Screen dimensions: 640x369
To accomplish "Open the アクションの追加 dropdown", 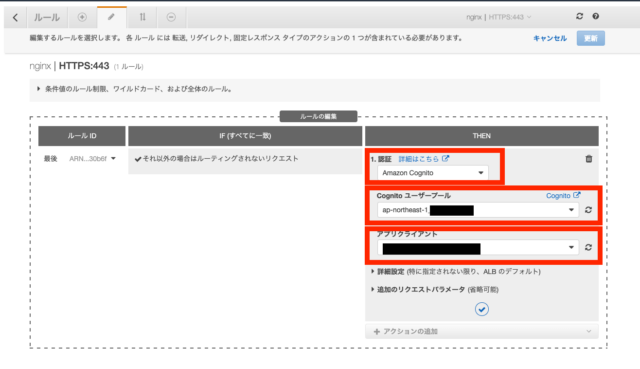I will pos(482,331).
